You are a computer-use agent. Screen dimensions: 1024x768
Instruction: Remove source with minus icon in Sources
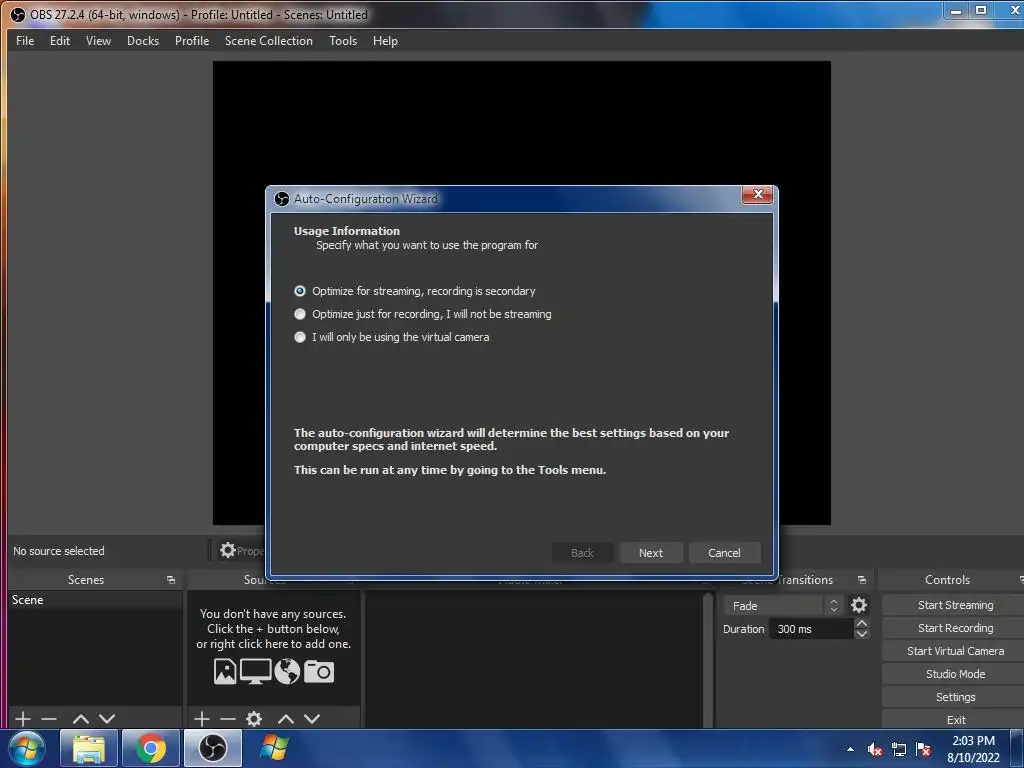[x=228, y=718]
